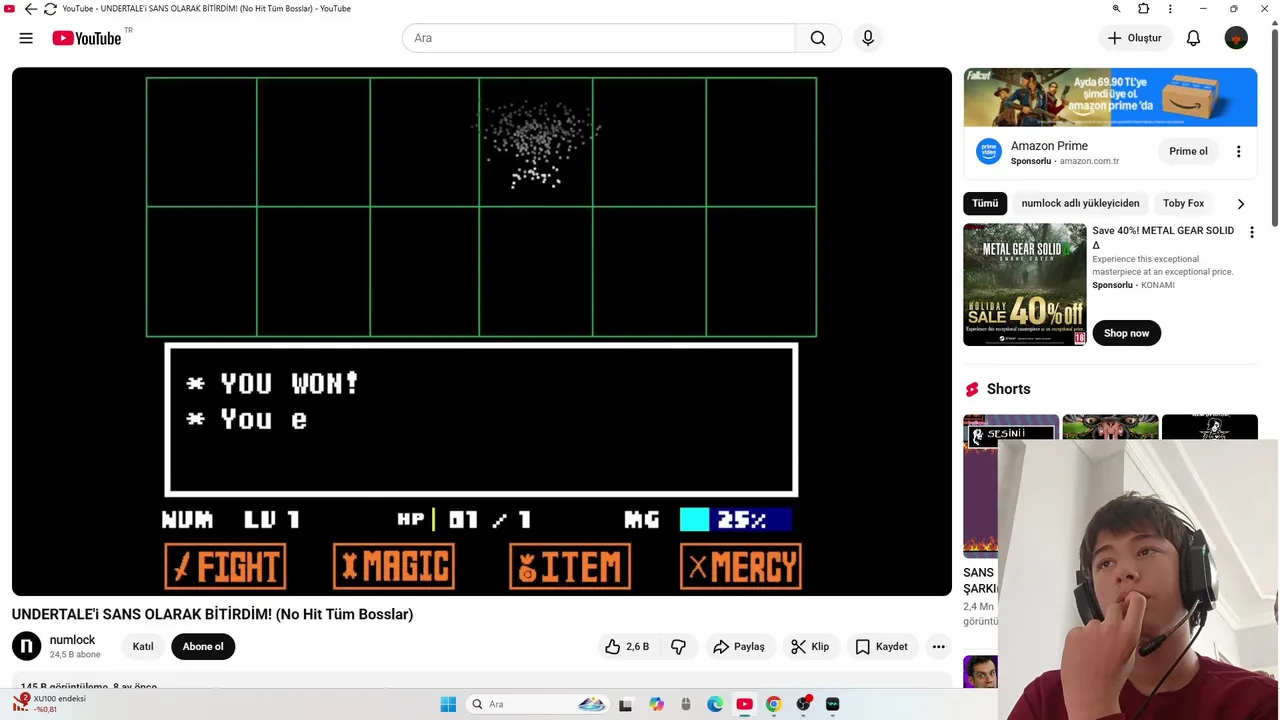
Task: Open the browser extensions puzzle icon
Action: 1143,9
